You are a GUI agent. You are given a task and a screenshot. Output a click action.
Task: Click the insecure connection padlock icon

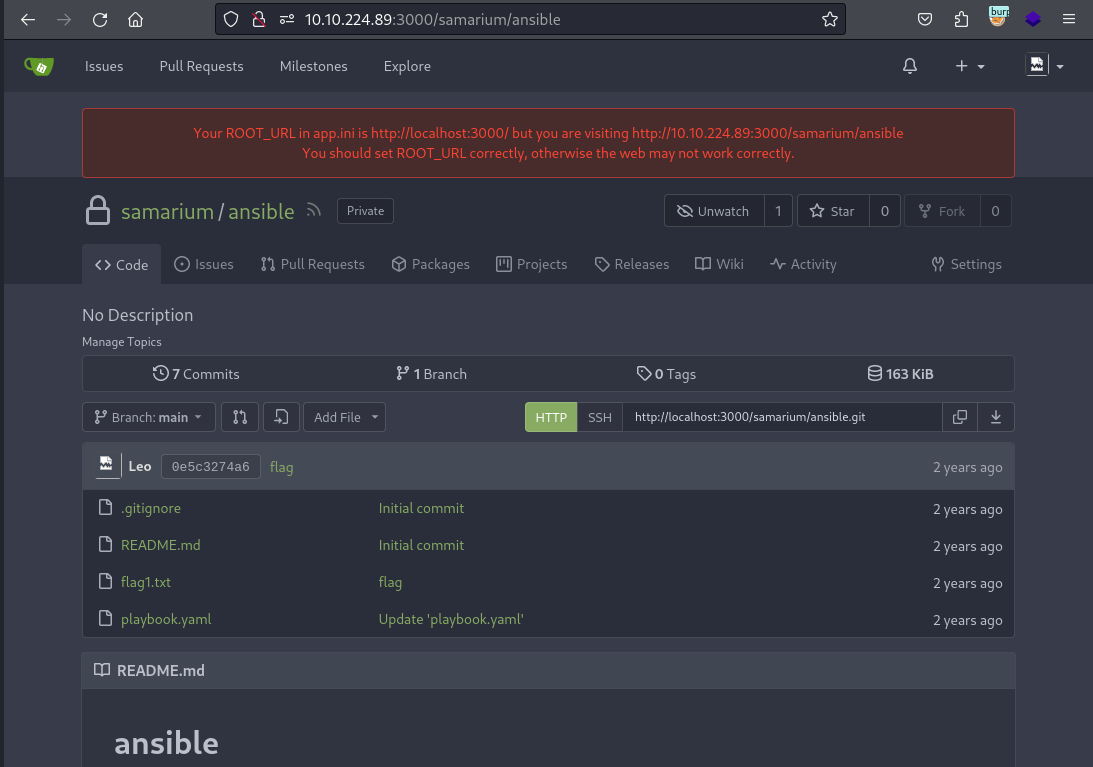tap(259, 20)
